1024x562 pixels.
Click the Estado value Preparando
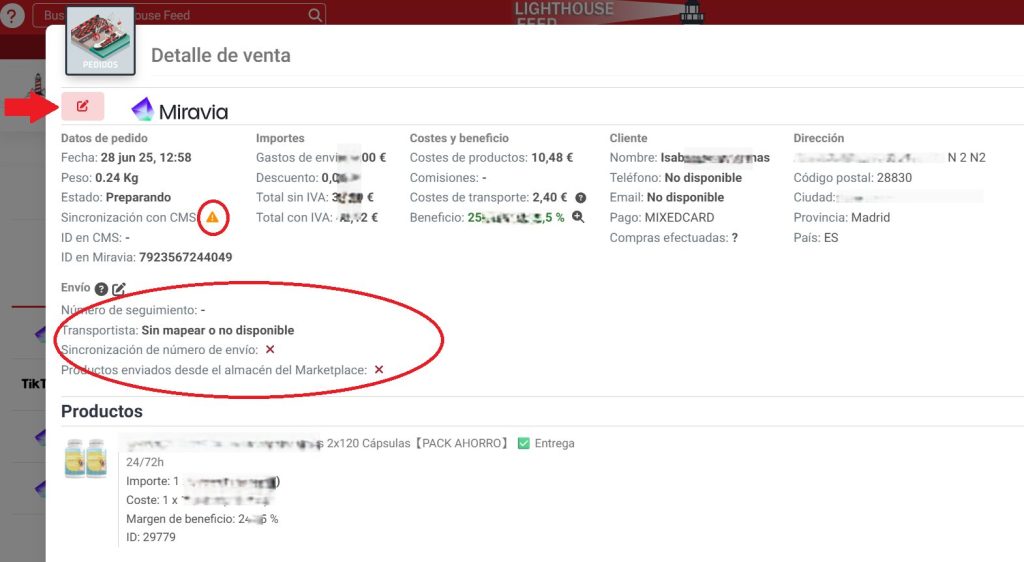pyautogui.click(x=138, y=197)
